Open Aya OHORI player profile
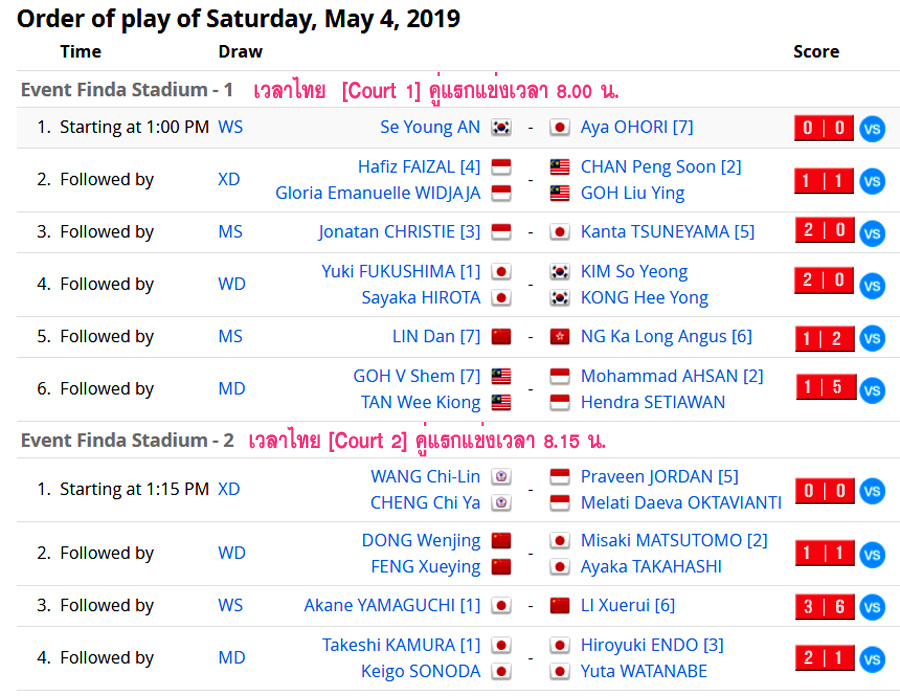 [637, 127]
